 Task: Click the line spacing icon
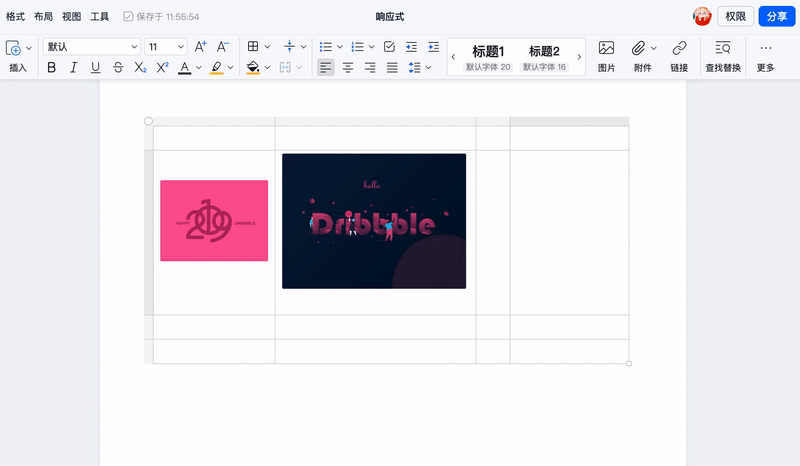[x=414, y=67]
